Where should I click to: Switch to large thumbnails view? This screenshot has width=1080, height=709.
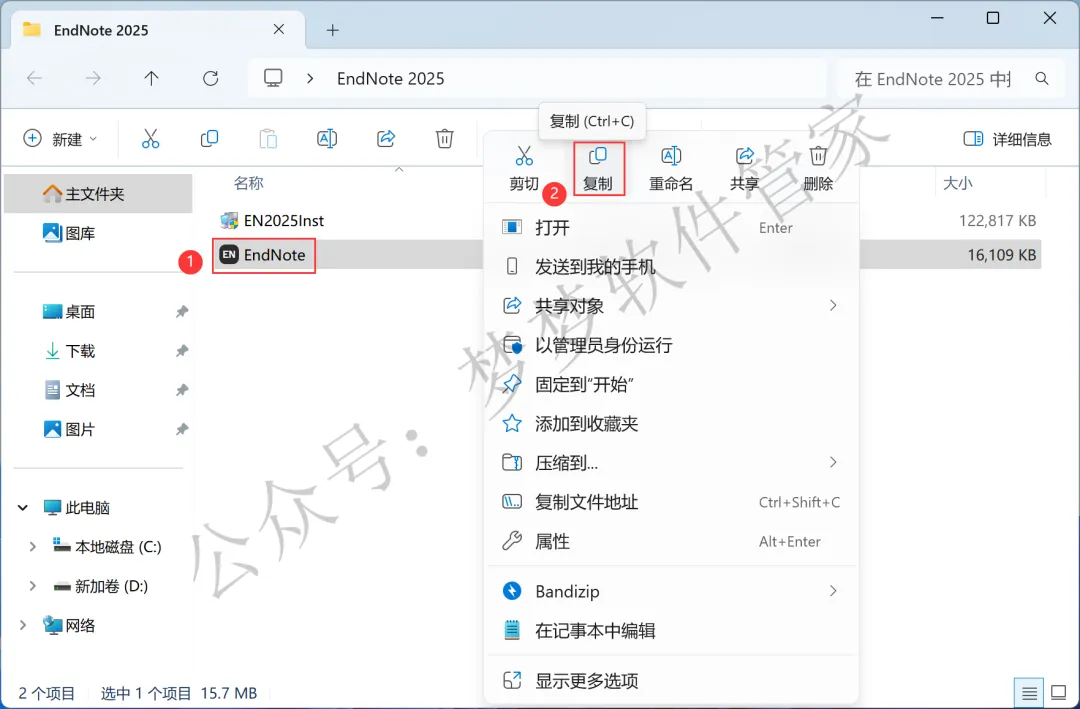pos(1059,692)
